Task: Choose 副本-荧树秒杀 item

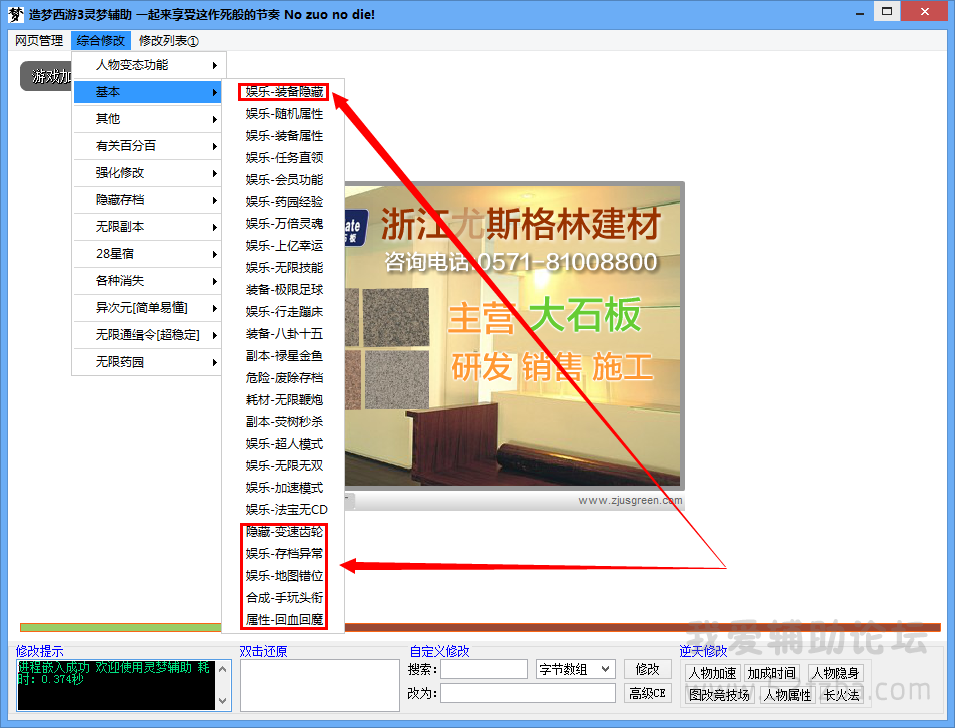Action: (x=284, y=422)
